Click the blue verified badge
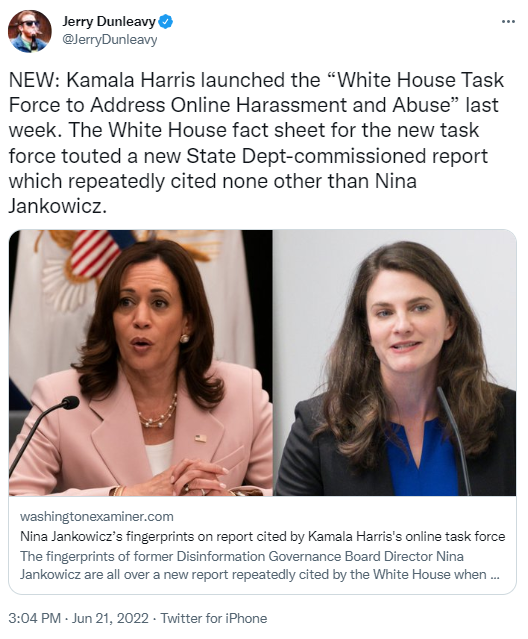528x639 pixels. pos(166,22)
